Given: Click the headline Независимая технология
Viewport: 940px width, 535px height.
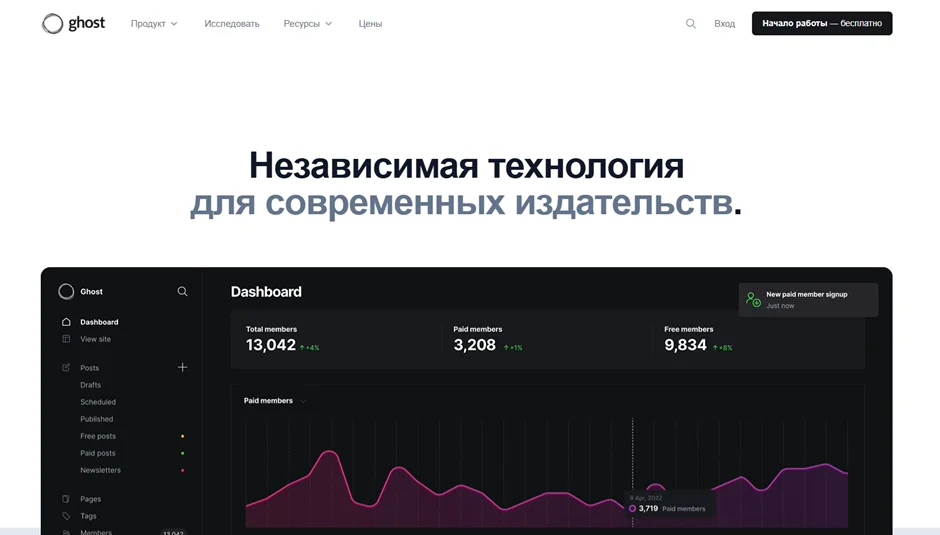Looking at the screenshot, I should [x=466, y=166].
